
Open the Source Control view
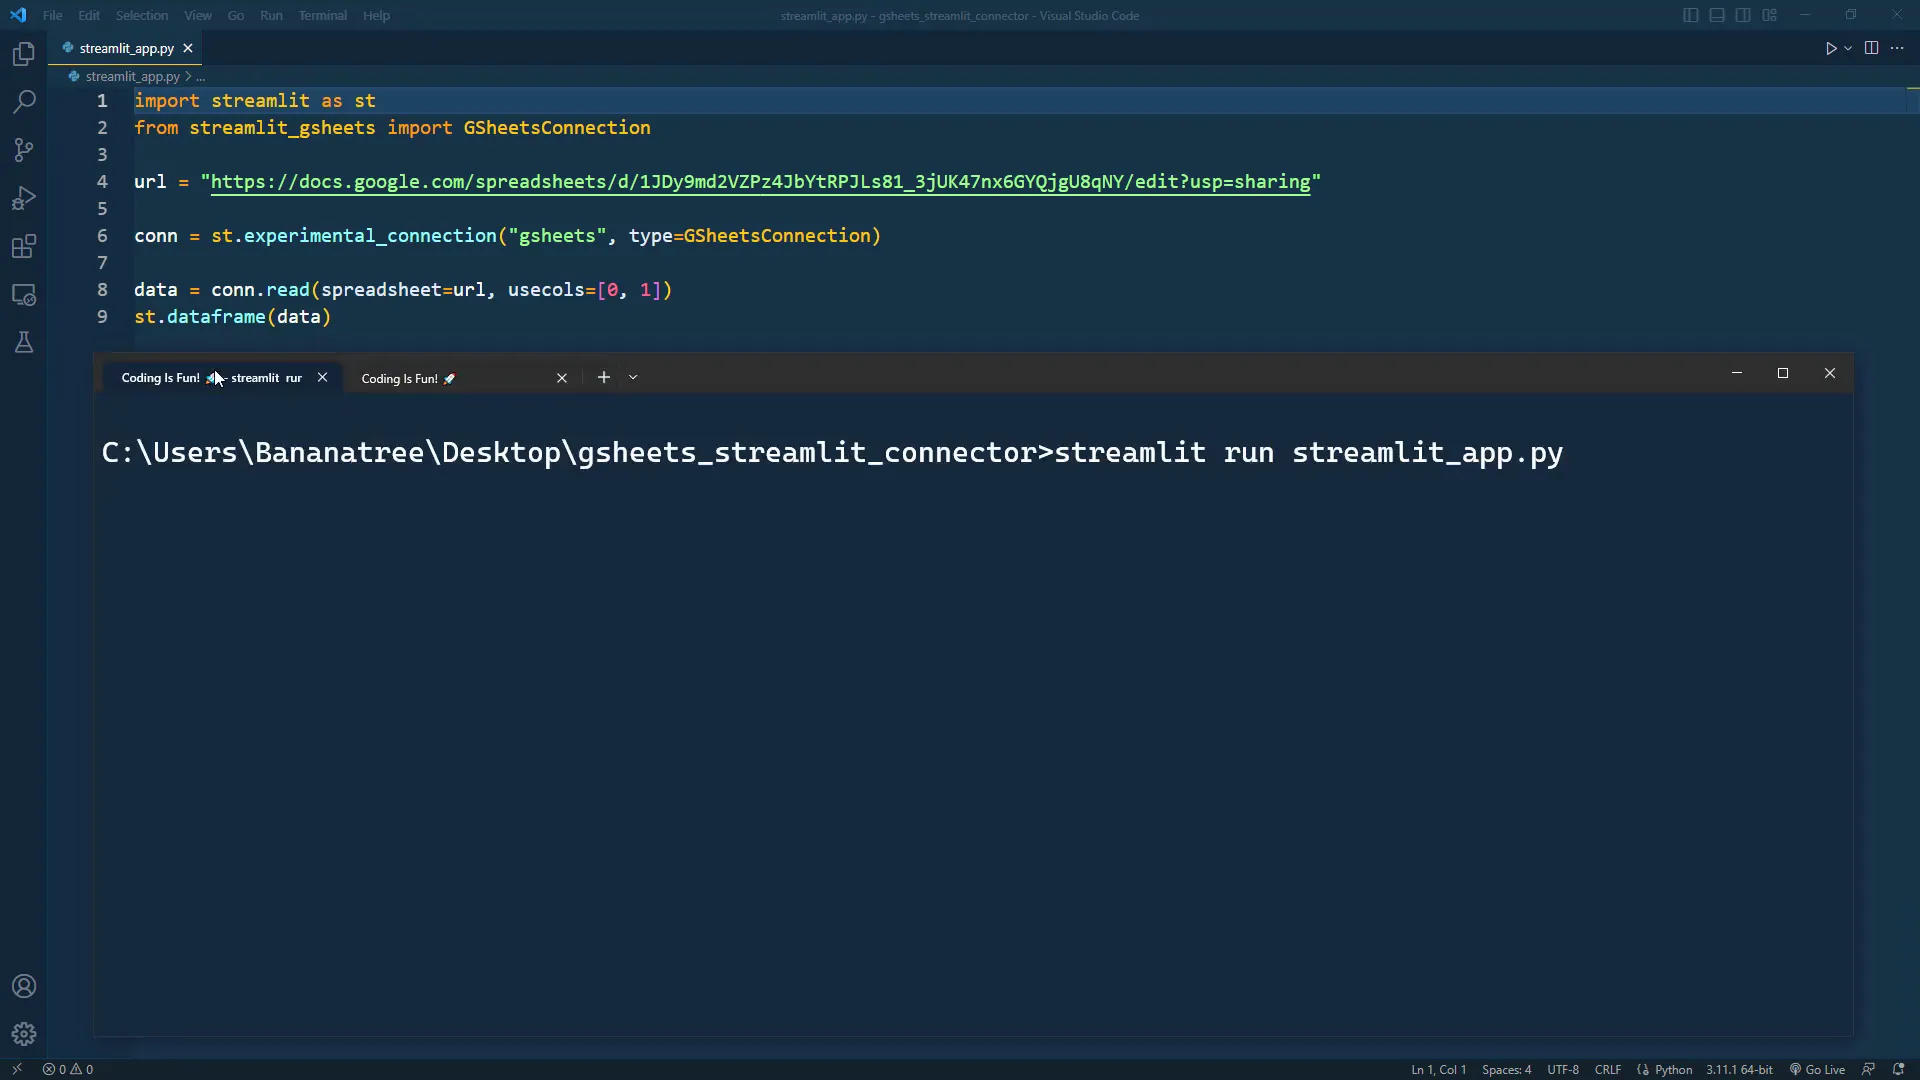point(23,150)
